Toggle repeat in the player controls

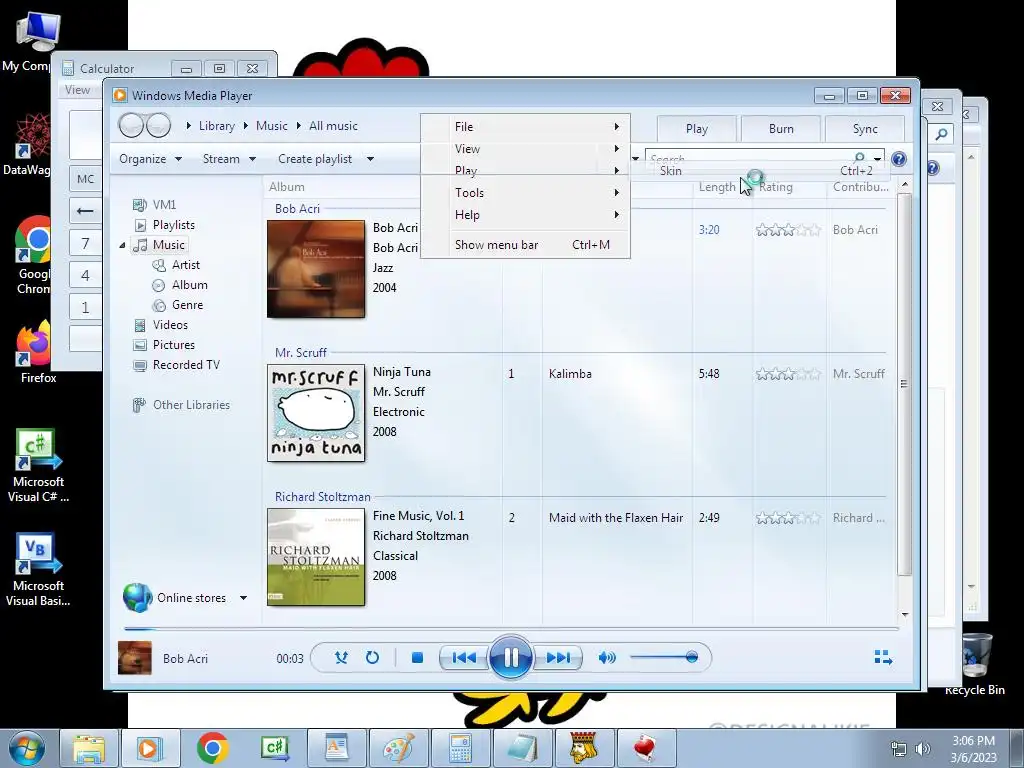click(x=372, y=658)
